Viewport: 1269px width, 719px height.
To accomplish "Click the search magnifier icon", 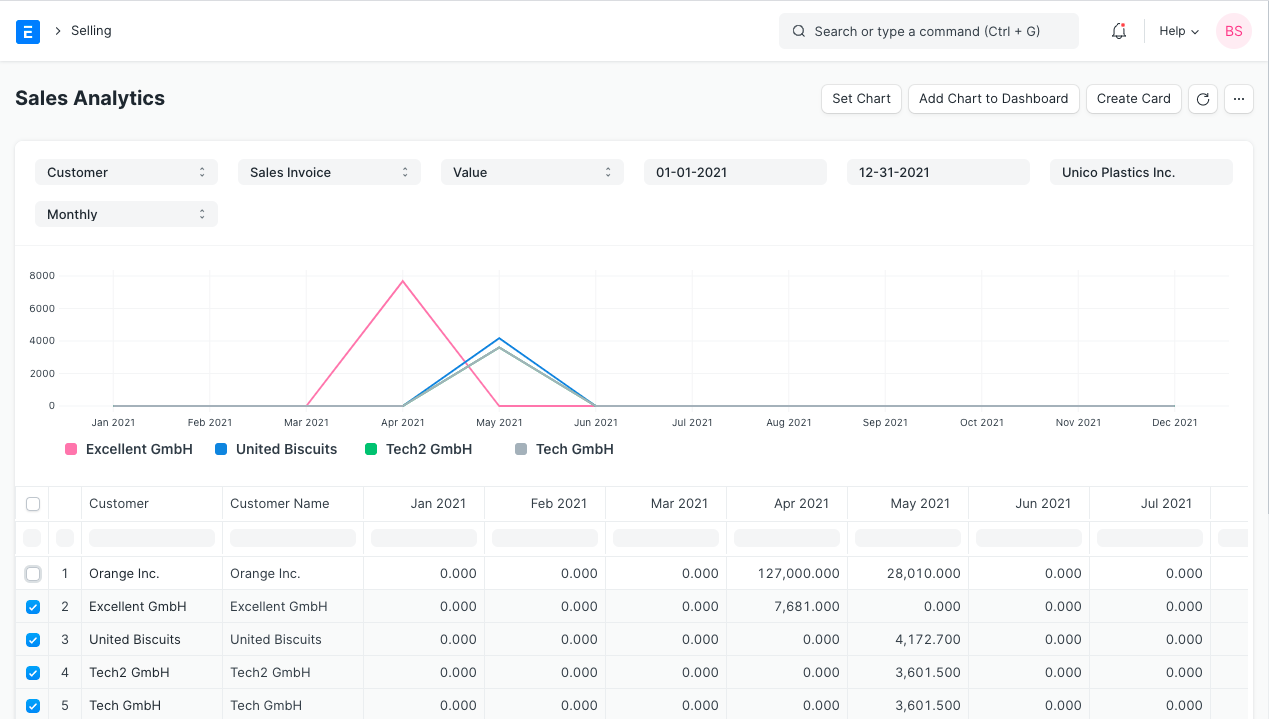I will coord(798,31).
